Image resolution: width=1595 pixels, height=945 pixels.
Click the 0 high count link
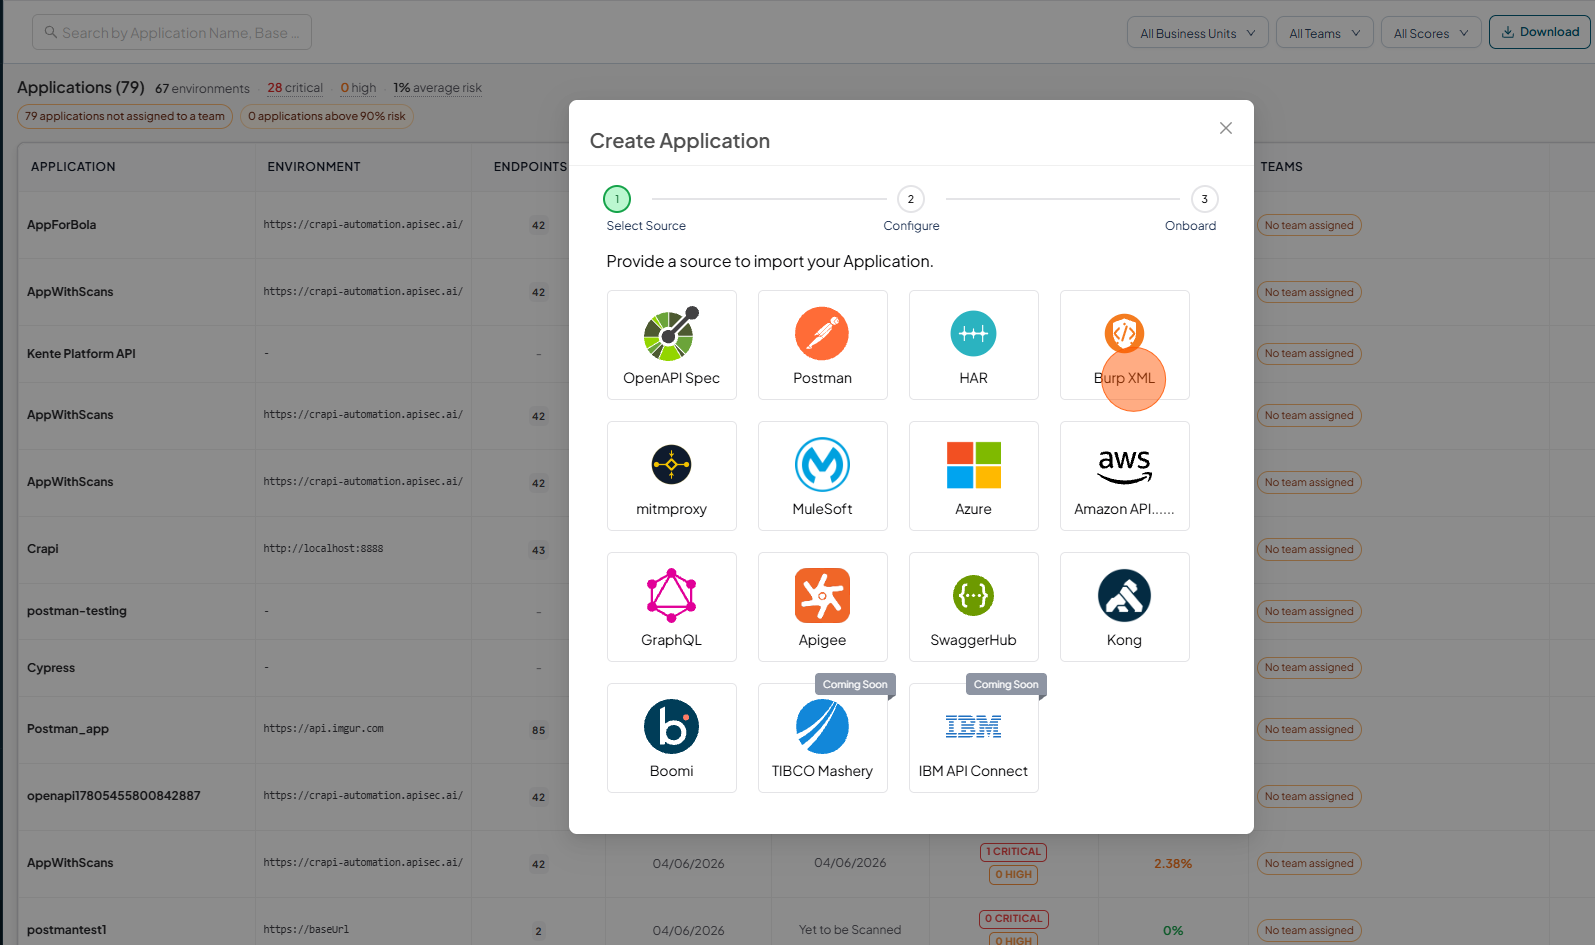358,88
